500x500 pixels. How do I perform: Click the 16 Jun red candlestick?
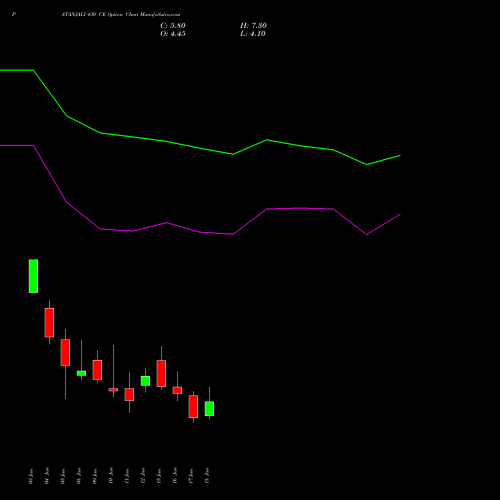177,390
